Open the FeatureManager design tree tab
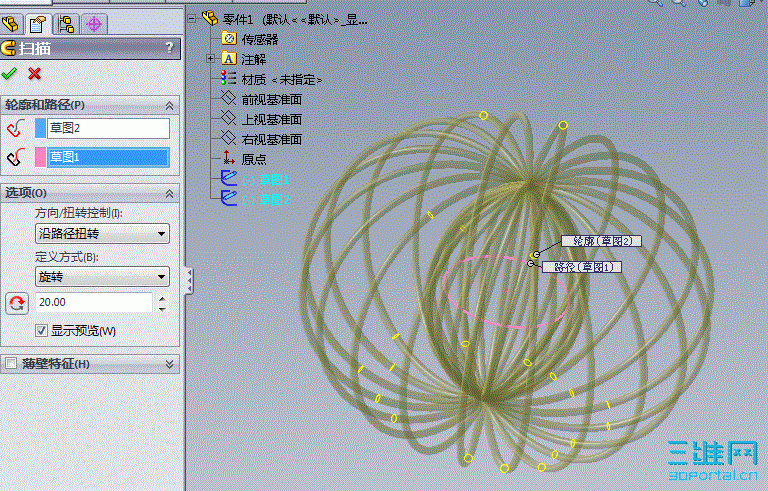 click(x=11, y=24)
